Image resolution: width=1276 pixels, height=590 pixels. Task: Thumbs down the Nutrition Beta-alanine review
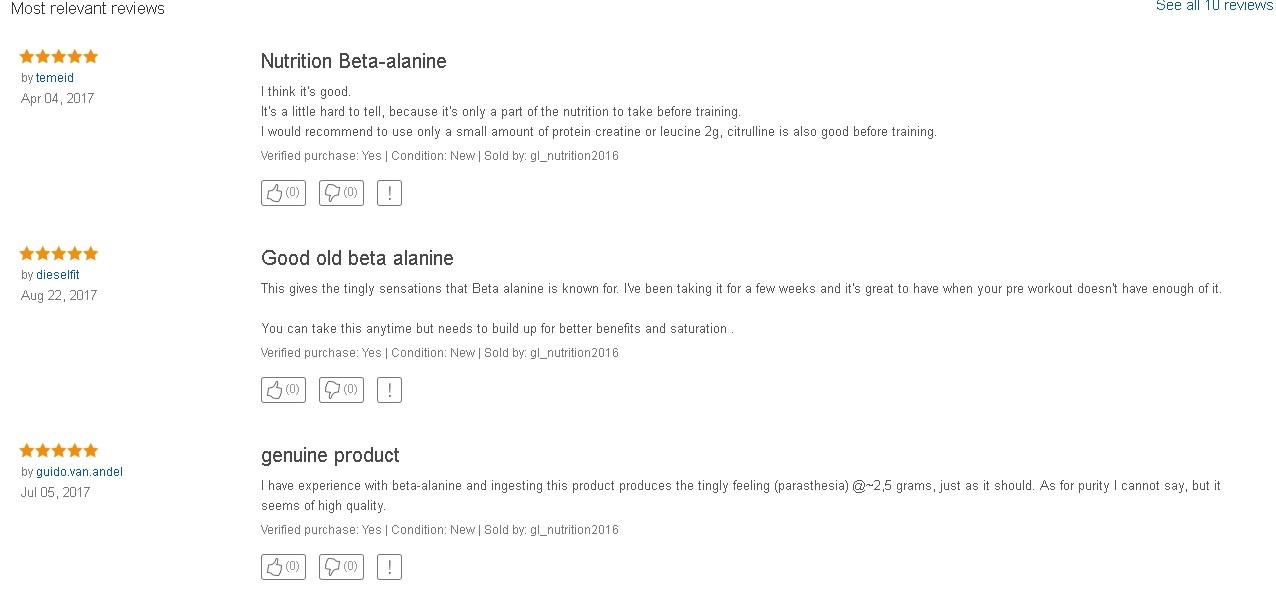(x=341, y=193)
